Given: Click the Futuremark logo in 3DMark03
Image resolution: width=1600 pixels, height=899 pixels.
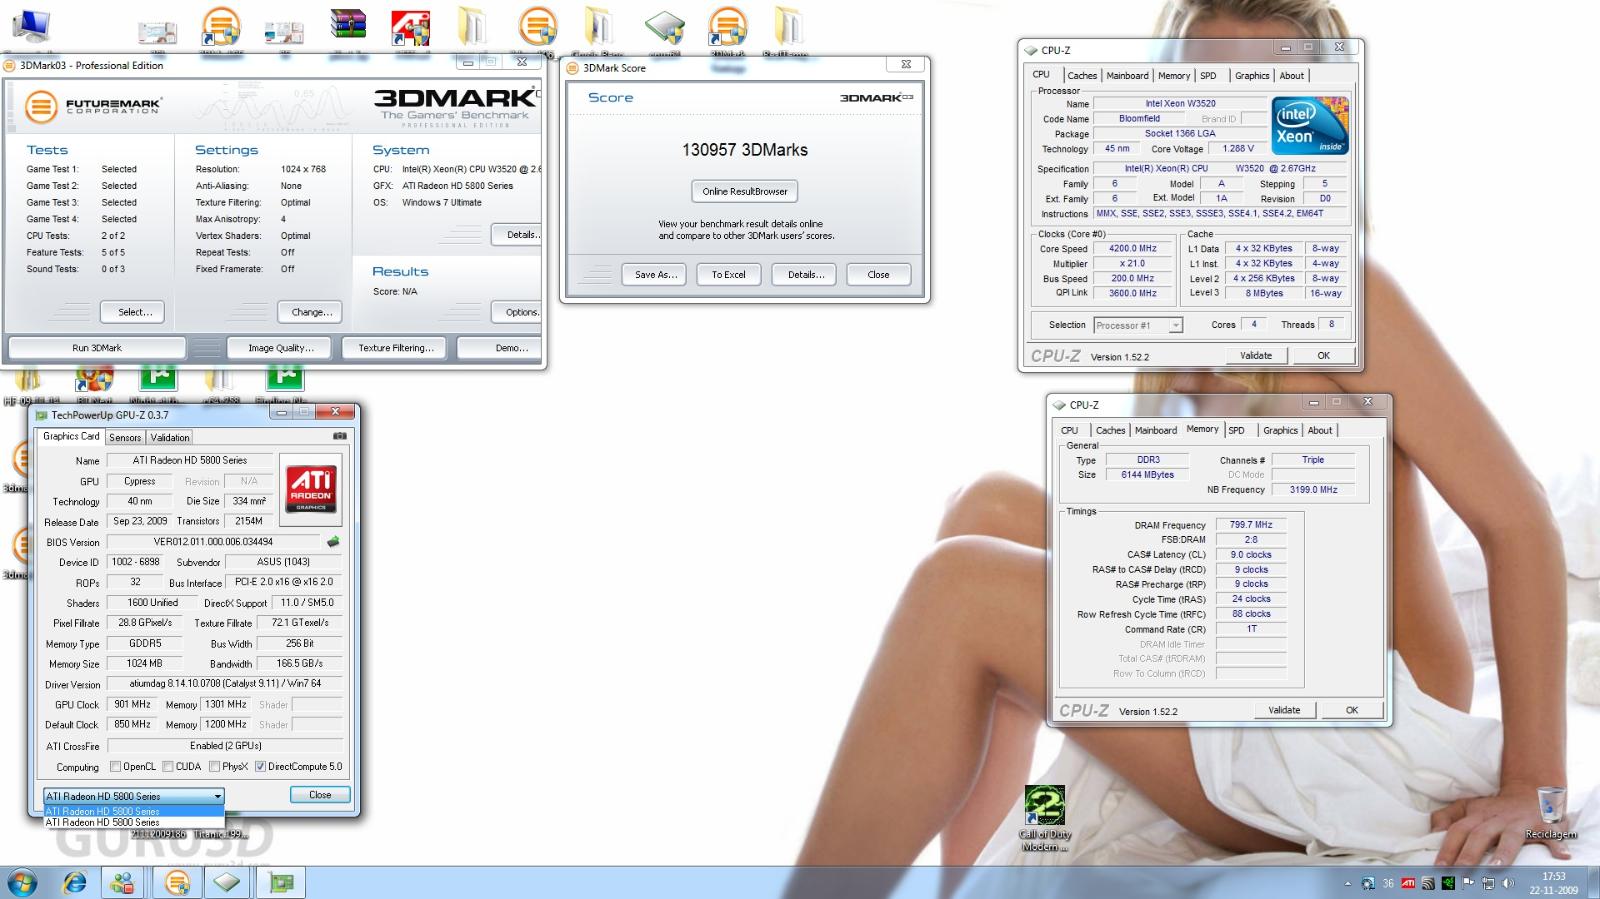Looking at the screenshot, I should coord(94,105).
